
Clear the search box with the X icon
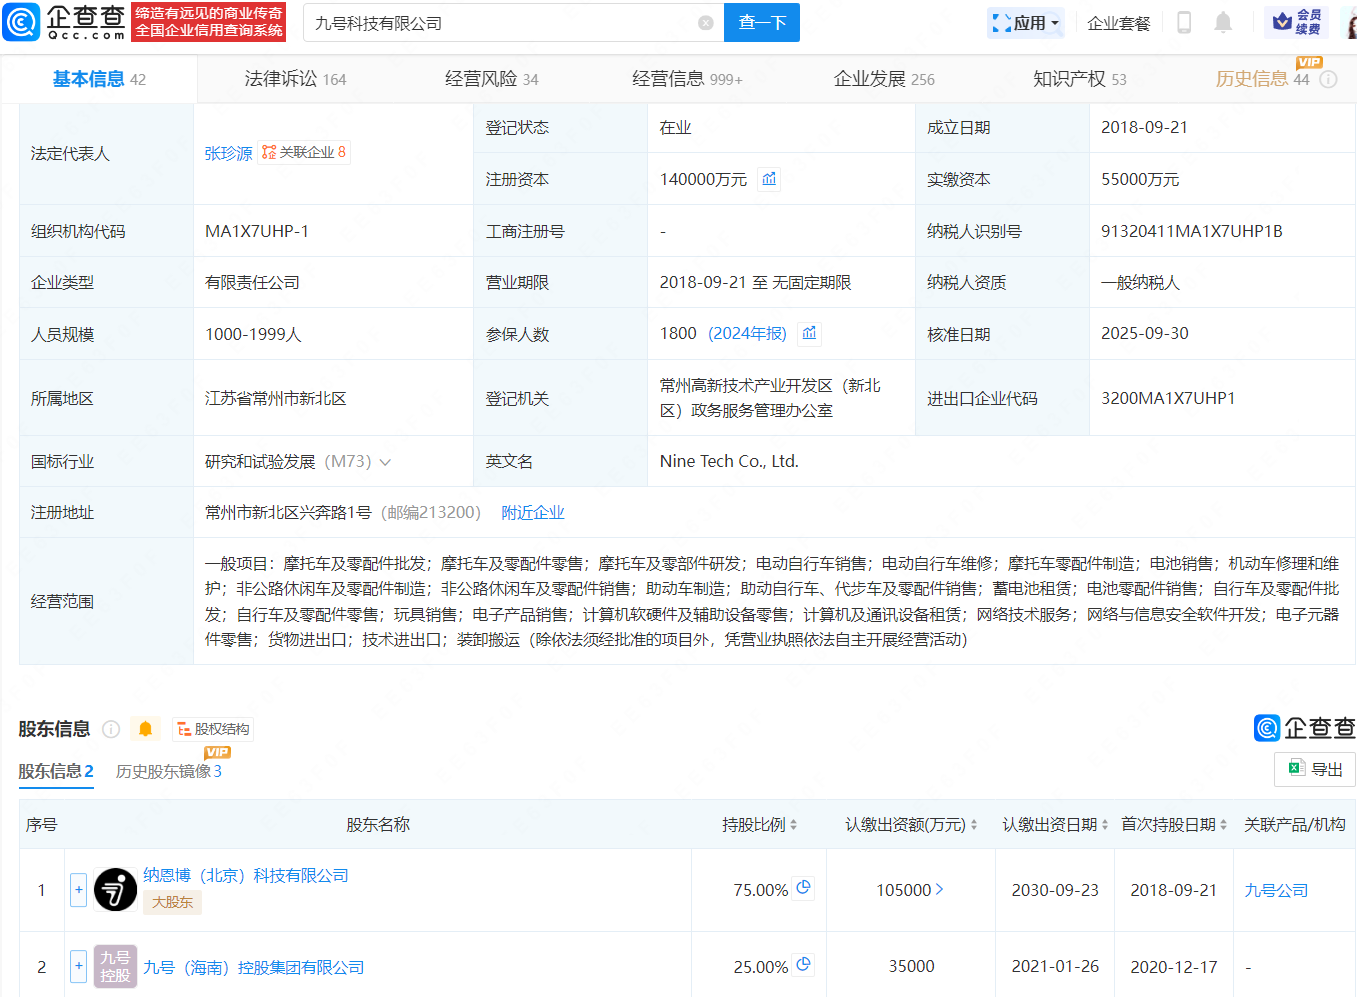pos(705,23)
